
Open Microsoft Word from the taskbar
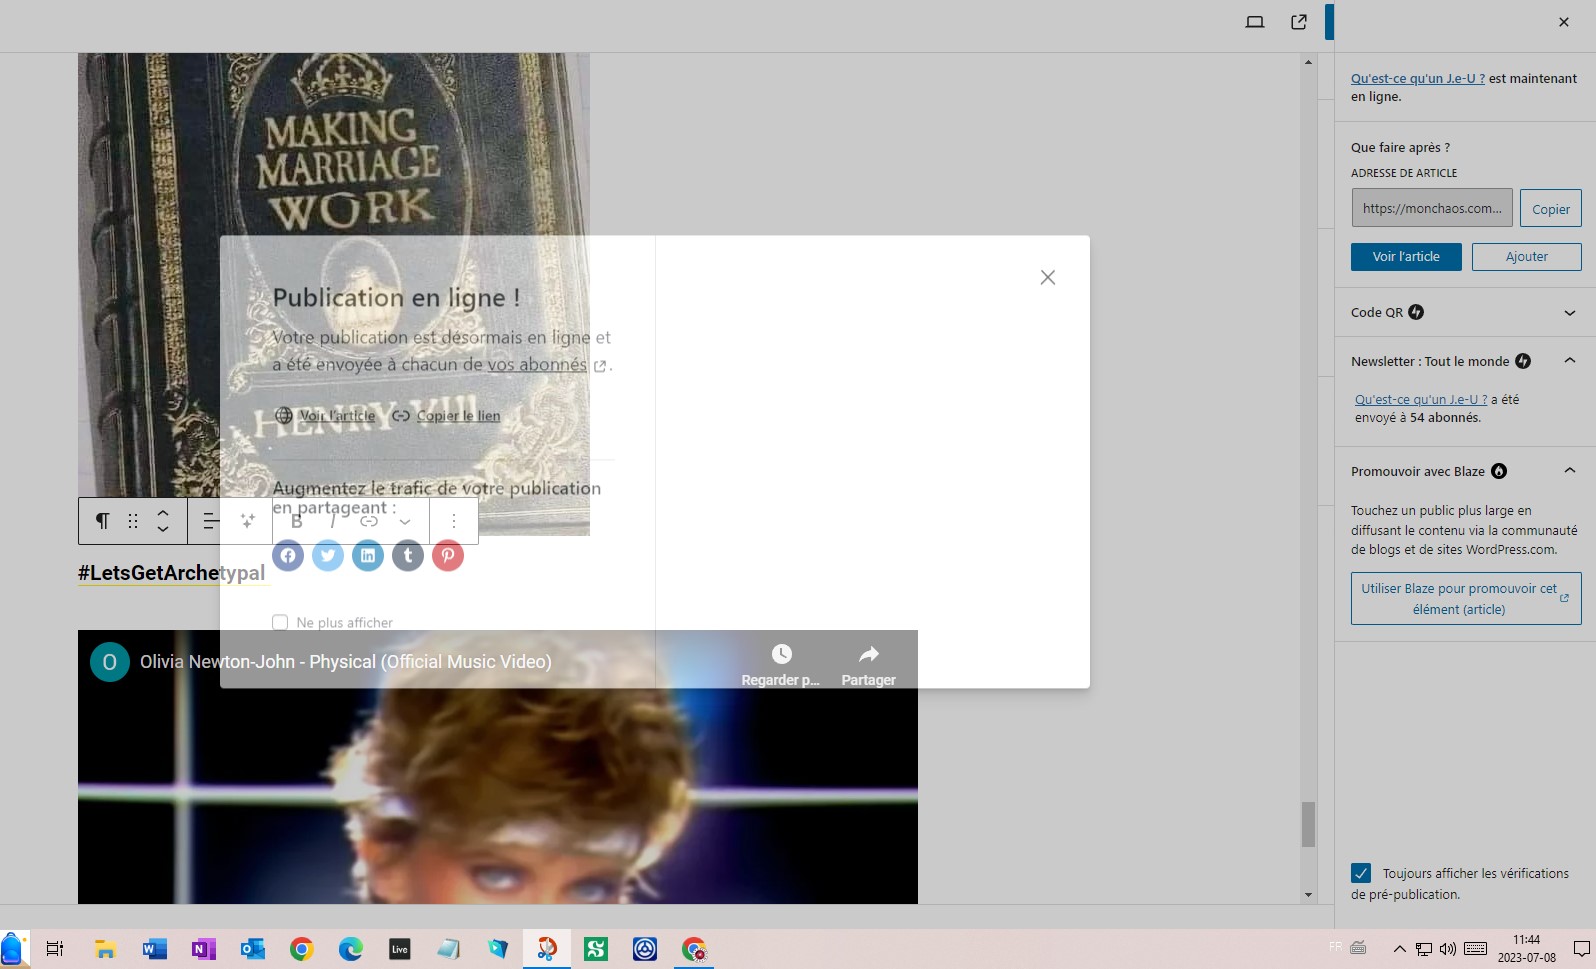coord(154,949)
